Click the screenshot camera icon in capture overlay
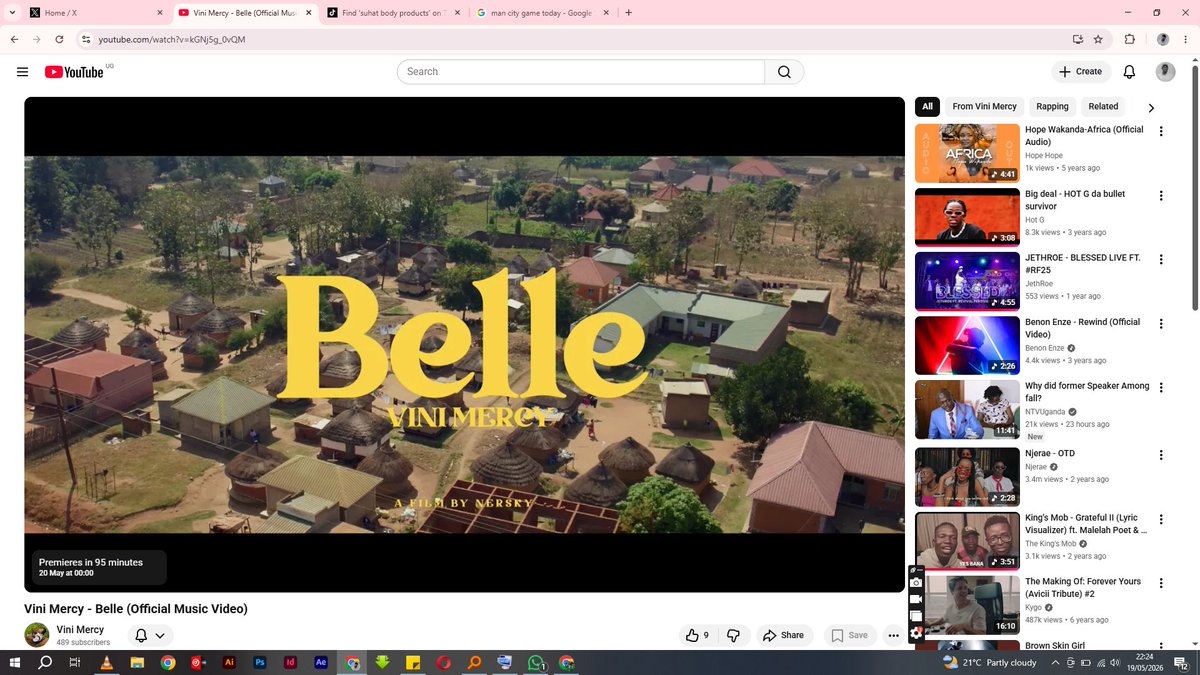 (916, 582)
